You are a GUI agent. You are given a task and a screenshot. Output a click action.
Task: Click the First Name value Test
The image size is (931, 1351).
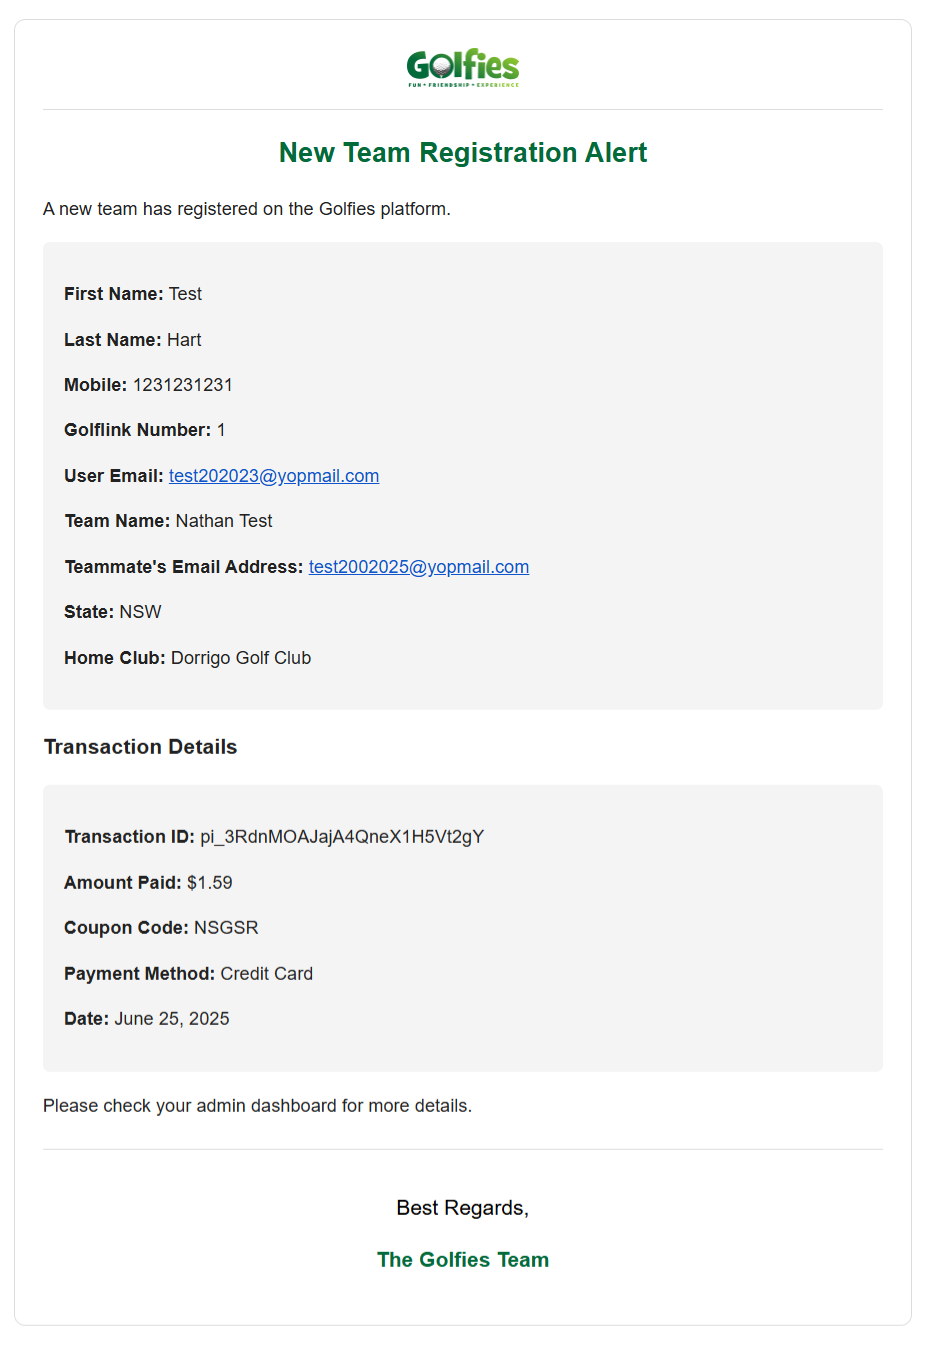[185, 294]
